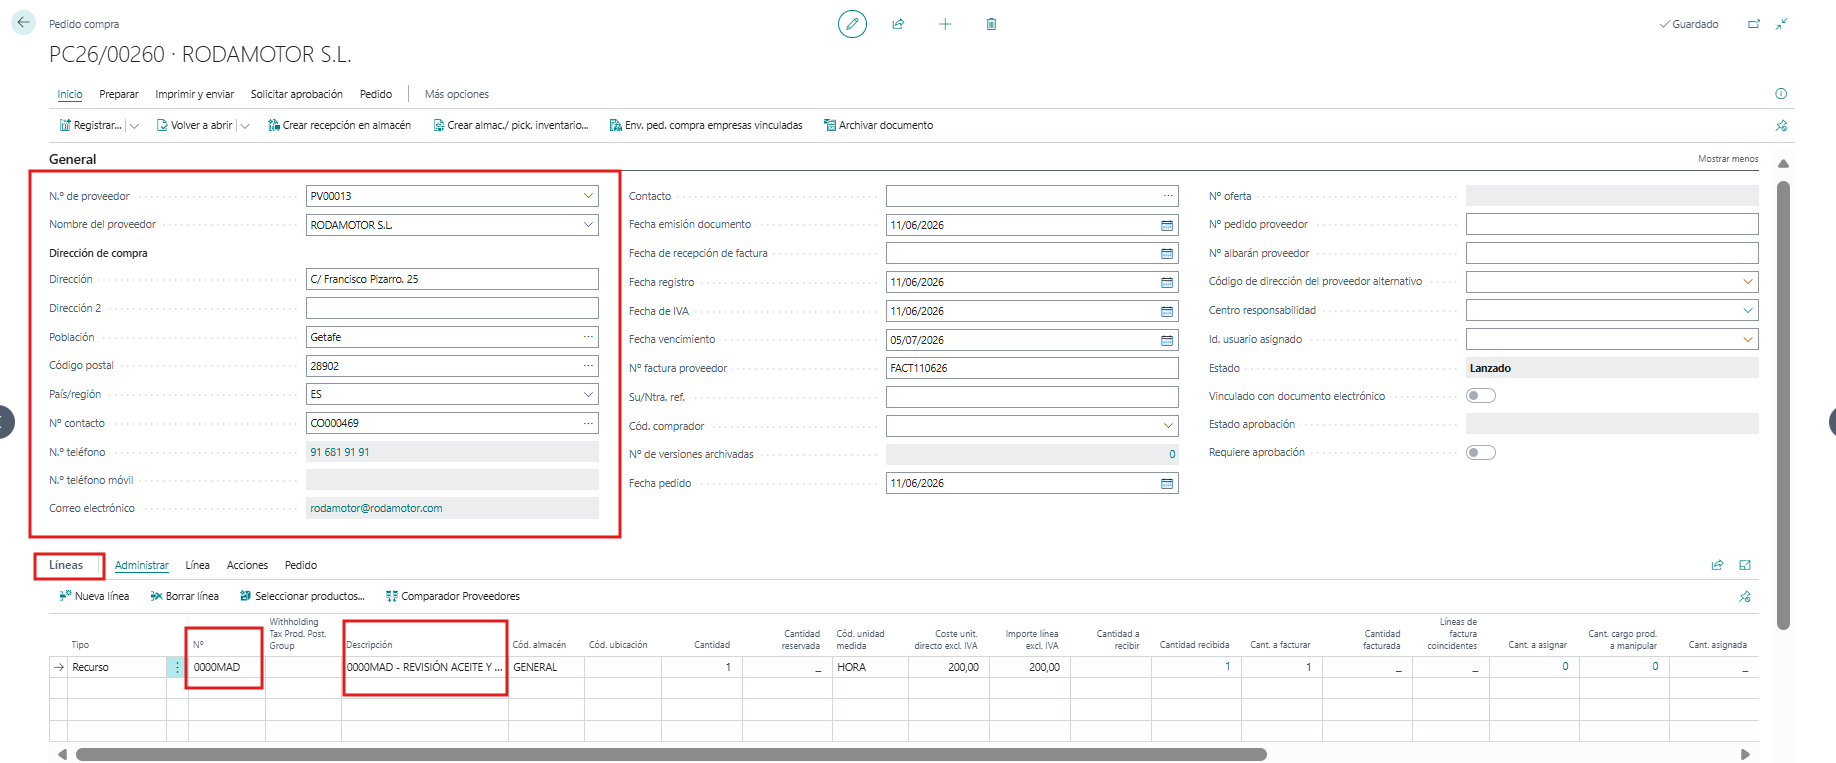Open calendar for Fecha de IVA
The width and height of the screenshot is (1836, 763).
pos(1167,311)
